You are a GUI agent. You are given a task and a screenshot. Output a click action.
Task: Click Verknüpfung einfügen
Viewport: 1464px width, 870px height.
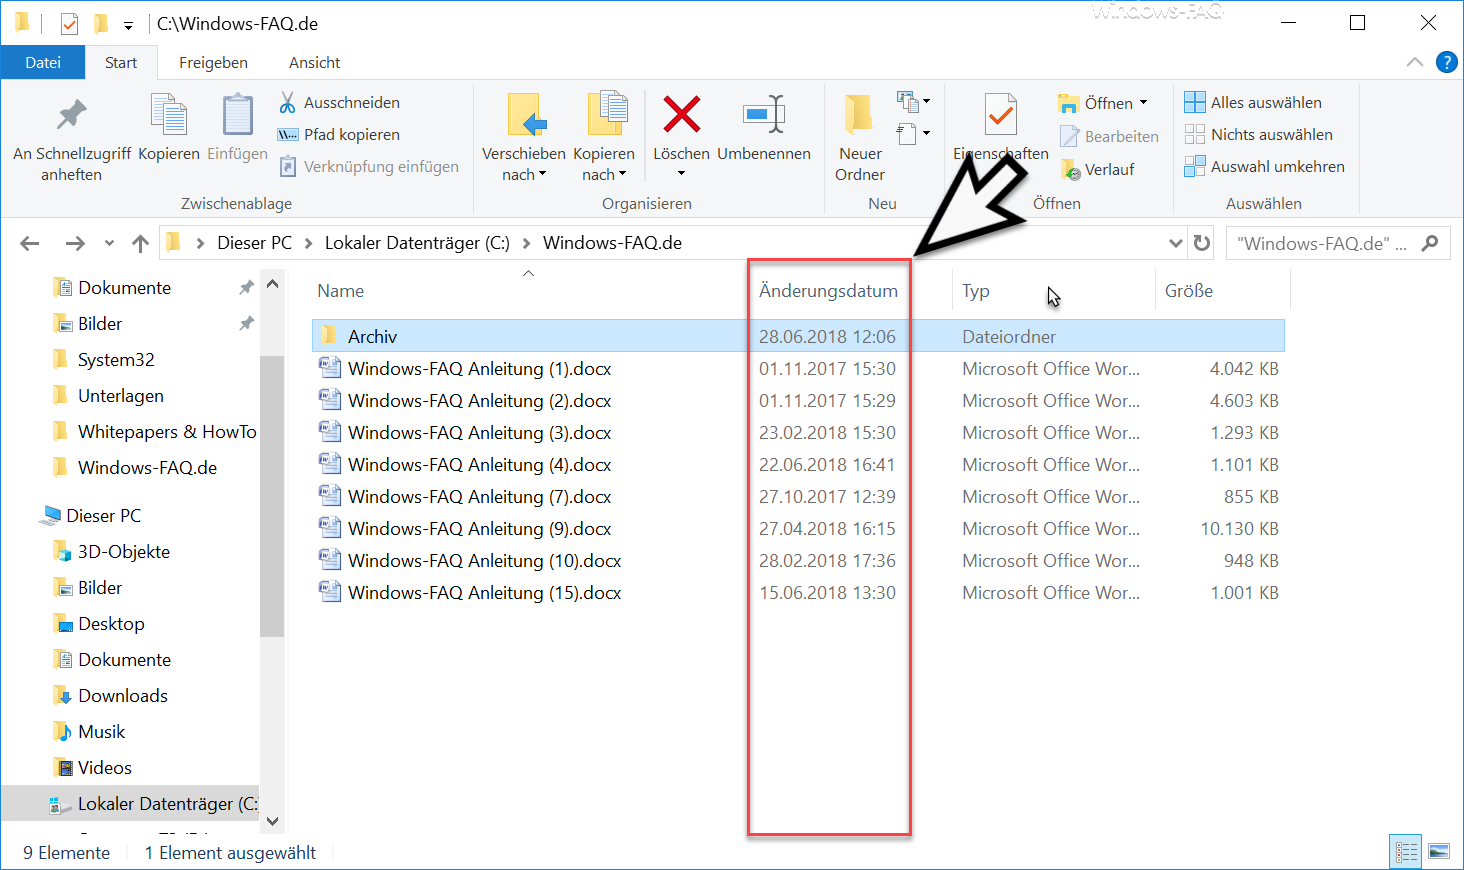coord(369,166)
